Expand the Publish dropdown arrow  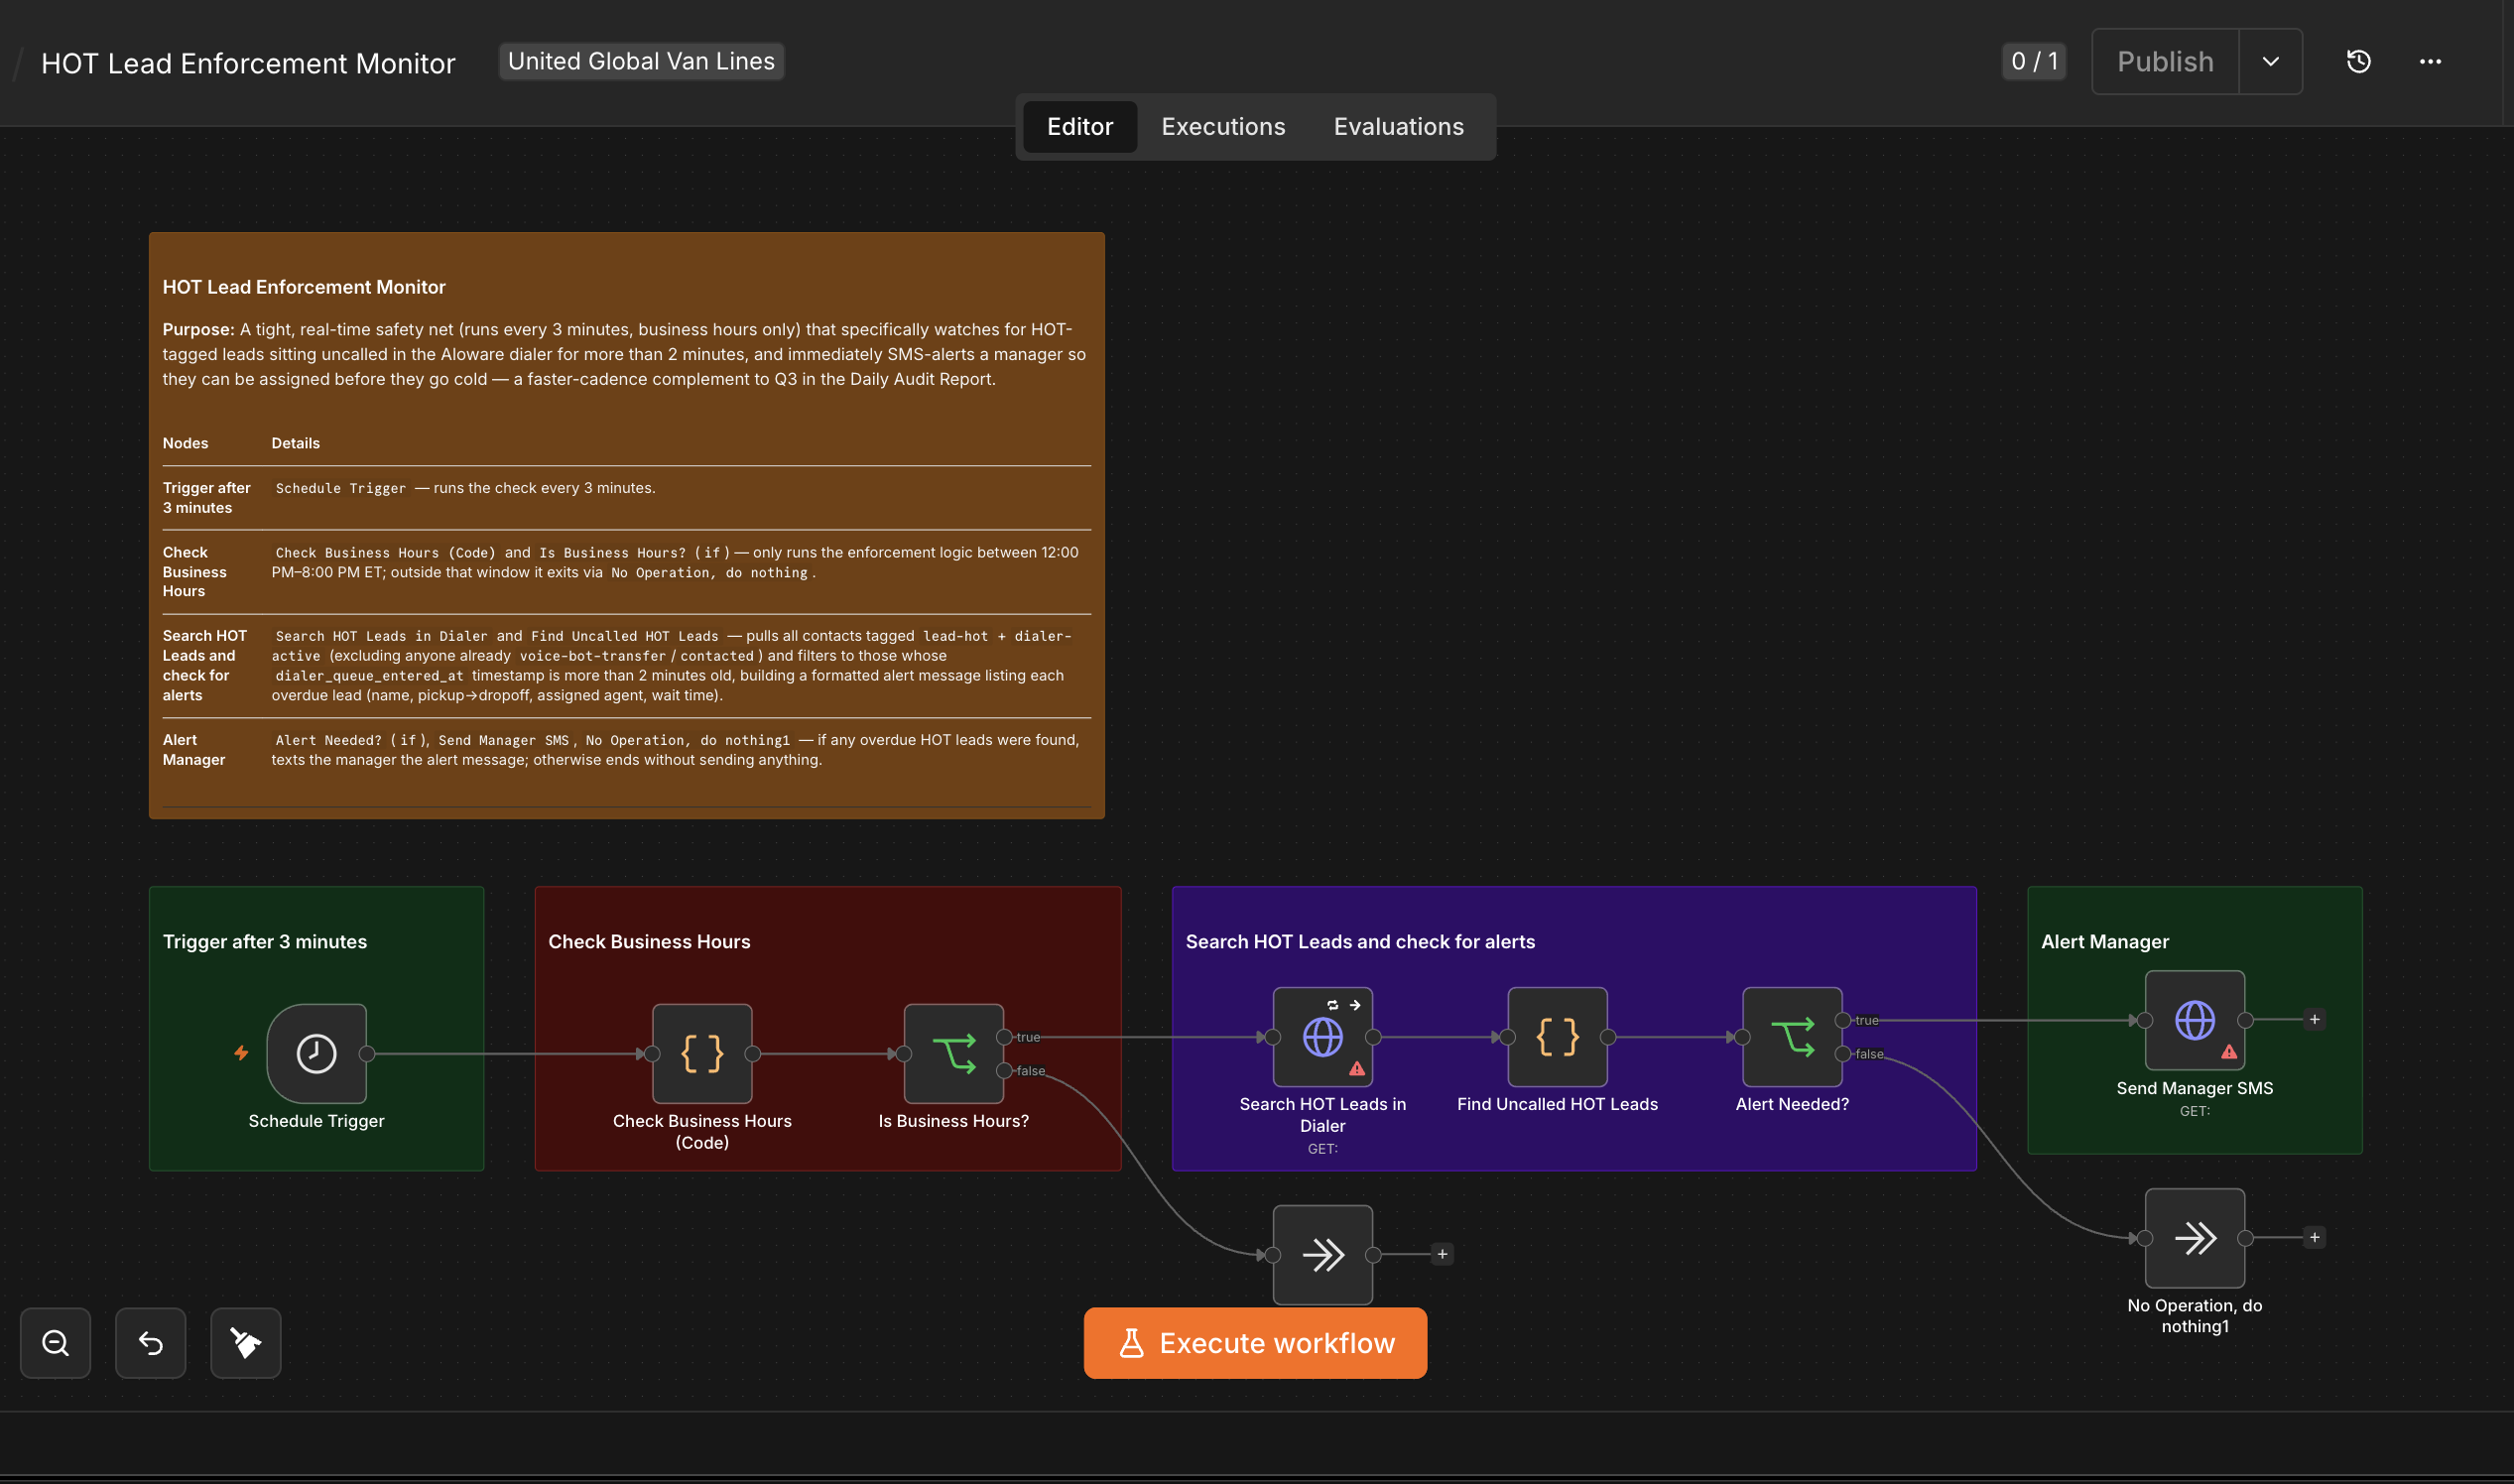pos(2271,61)
